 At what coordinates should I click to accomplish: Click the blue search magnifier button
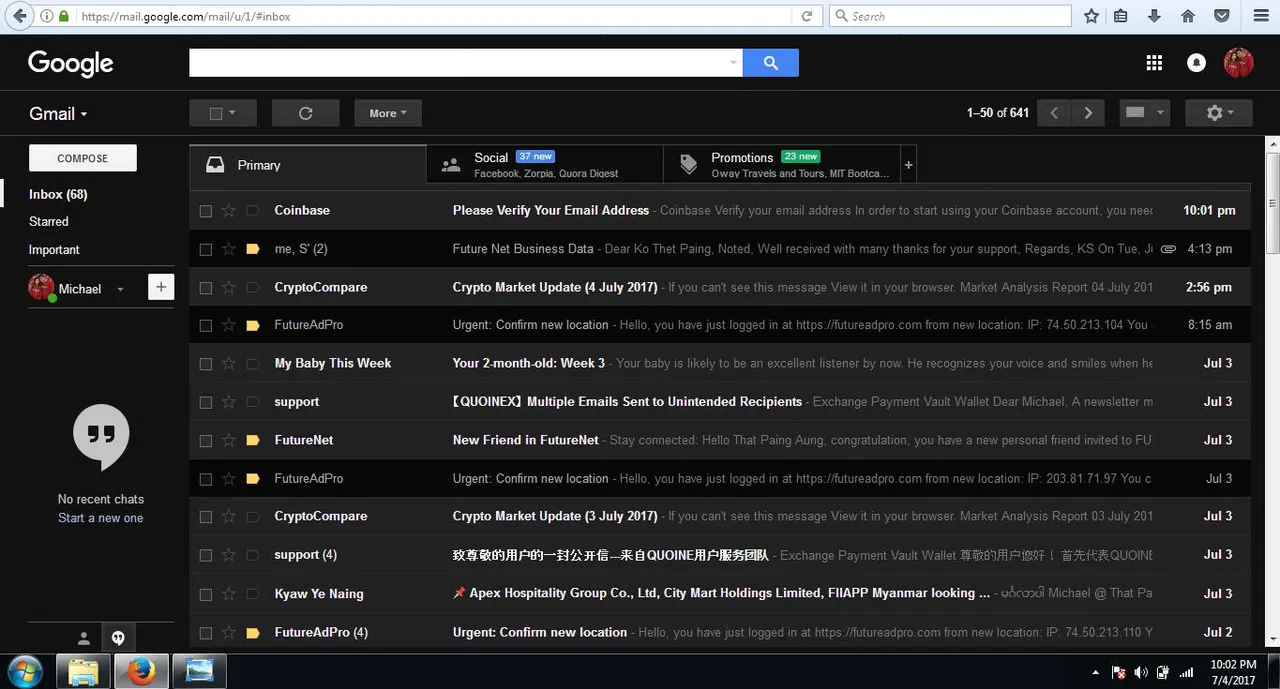pos(771,63)
